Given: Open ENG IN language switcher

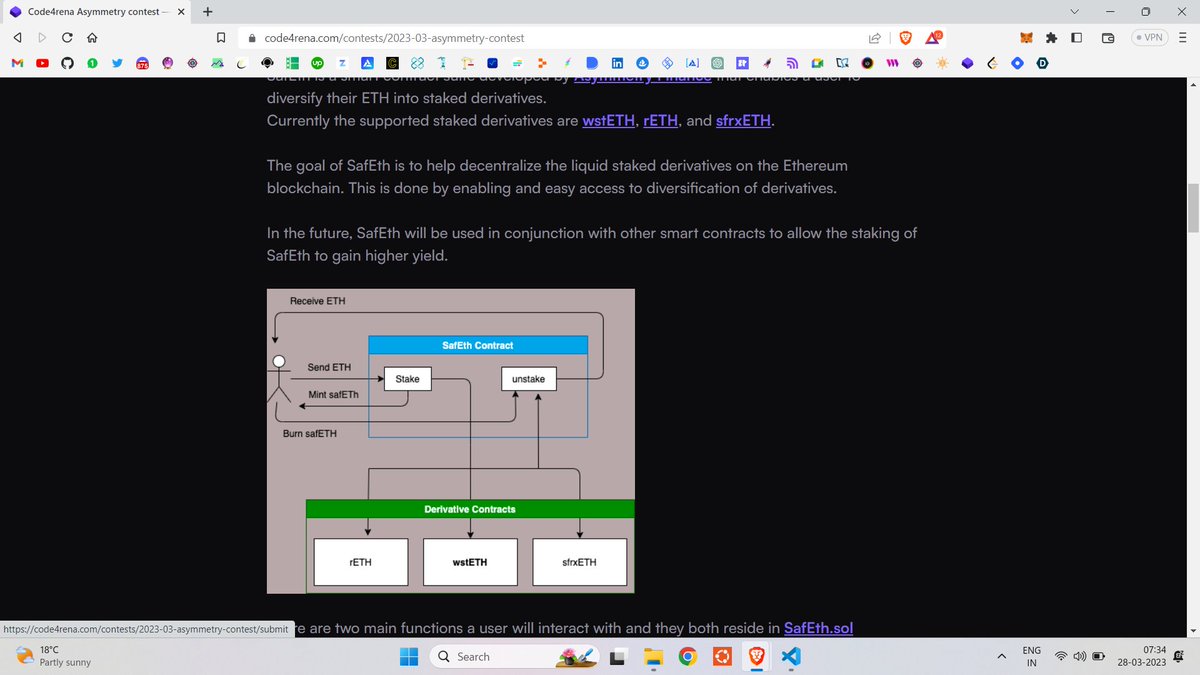Looking at the screenshot, I should pos(1032,657).
